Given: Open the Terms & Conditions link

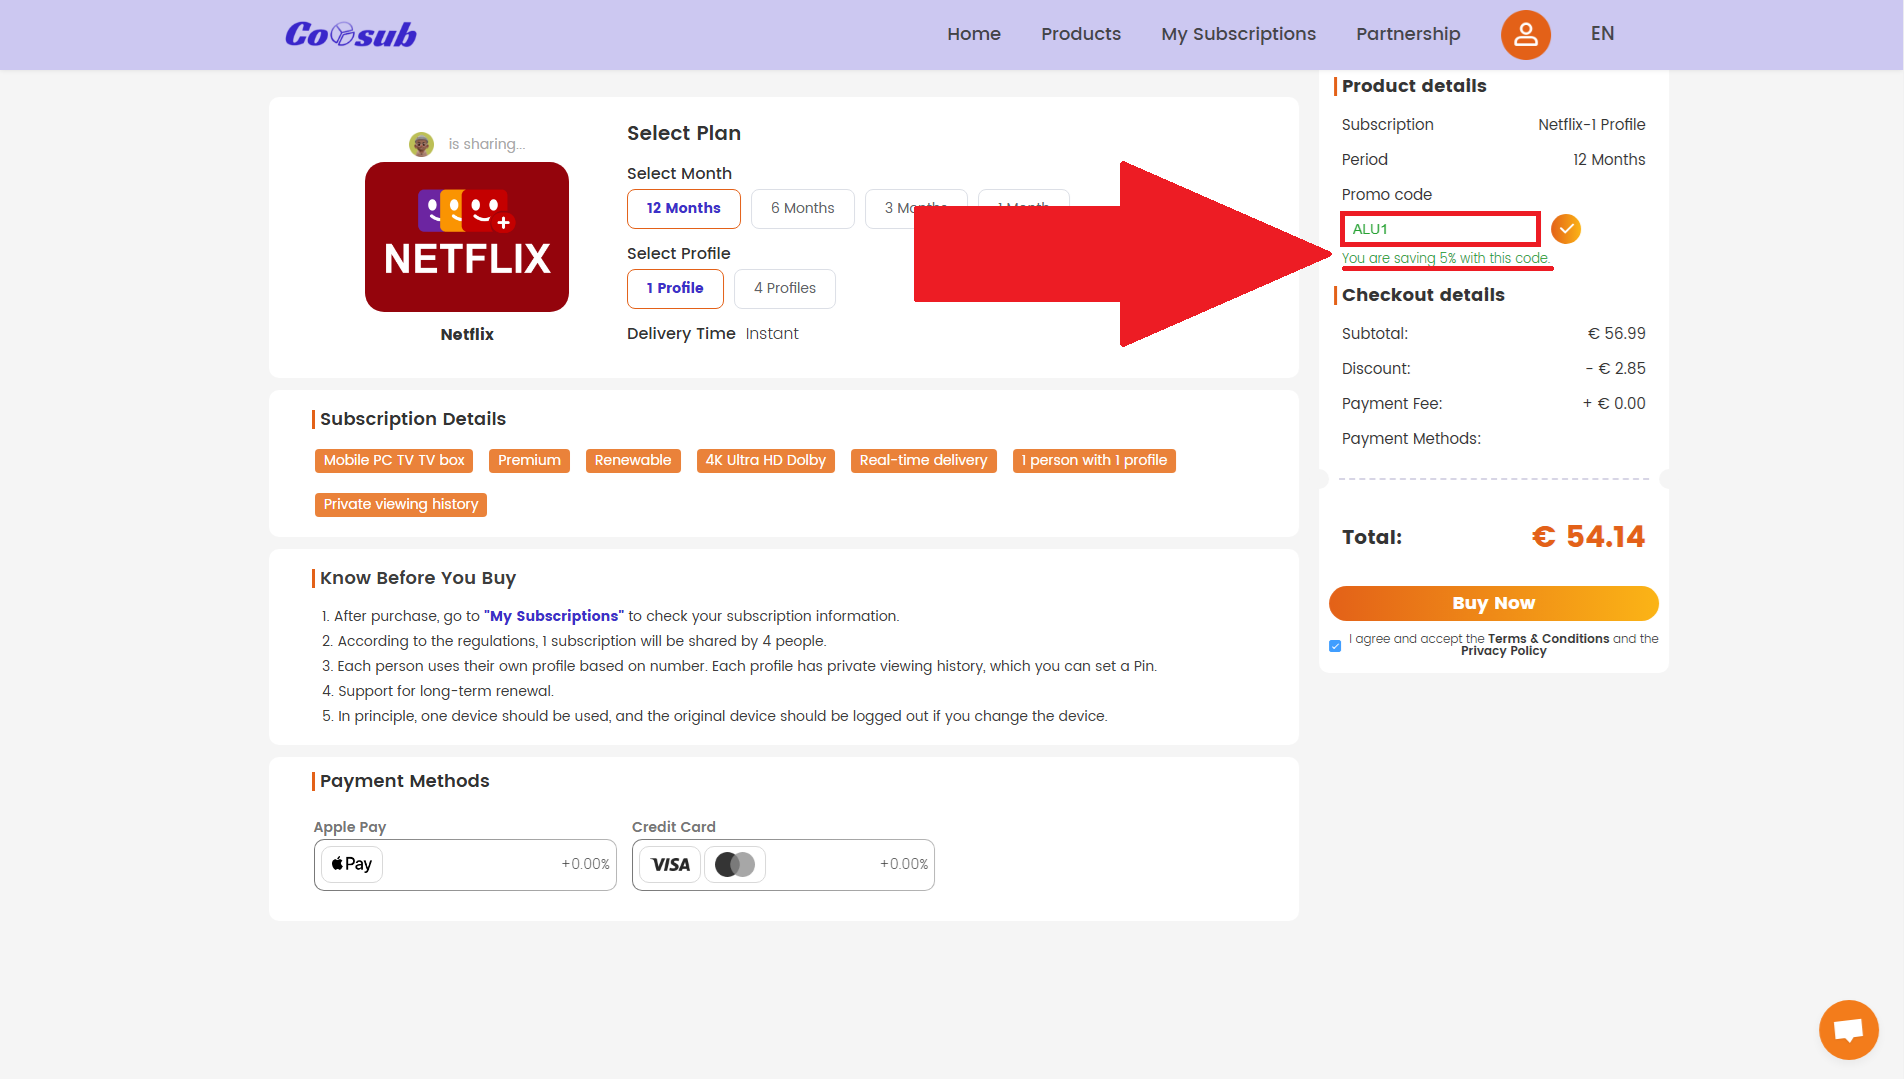Looking at the screenshot, I should pyautogui.click(x=1548, y=639).
